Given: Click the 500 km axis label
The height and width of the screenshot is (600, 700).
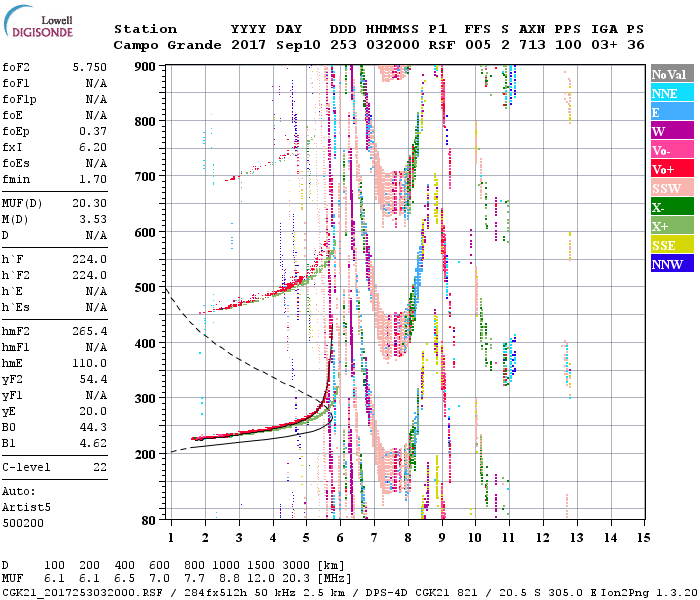Looking at the screenshot, I should pyautogui.click(x=145, y=288).
